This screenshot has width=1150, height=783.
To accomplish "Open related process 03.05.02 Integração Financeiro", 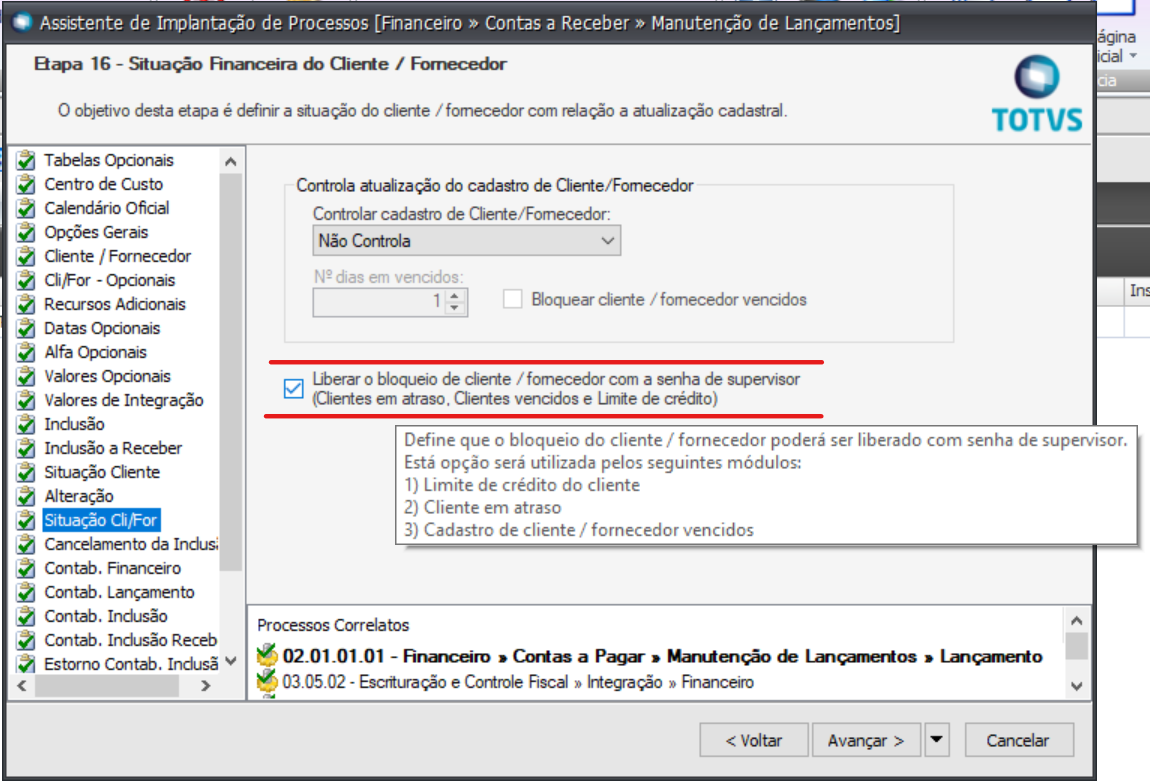I will click(x=518, y=682).
